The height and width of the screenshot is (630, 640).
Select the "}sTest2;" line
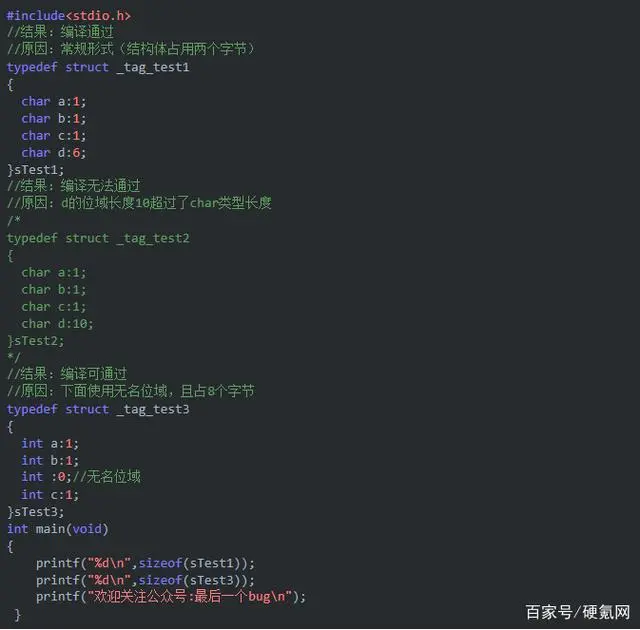[35, 340]
